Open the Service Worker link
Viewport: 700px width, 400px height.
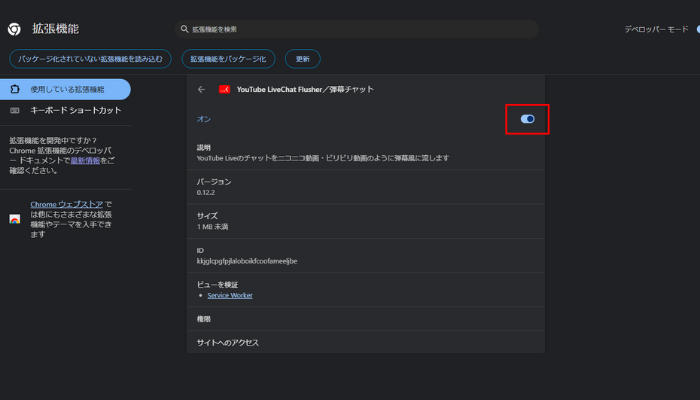point(230,296)
